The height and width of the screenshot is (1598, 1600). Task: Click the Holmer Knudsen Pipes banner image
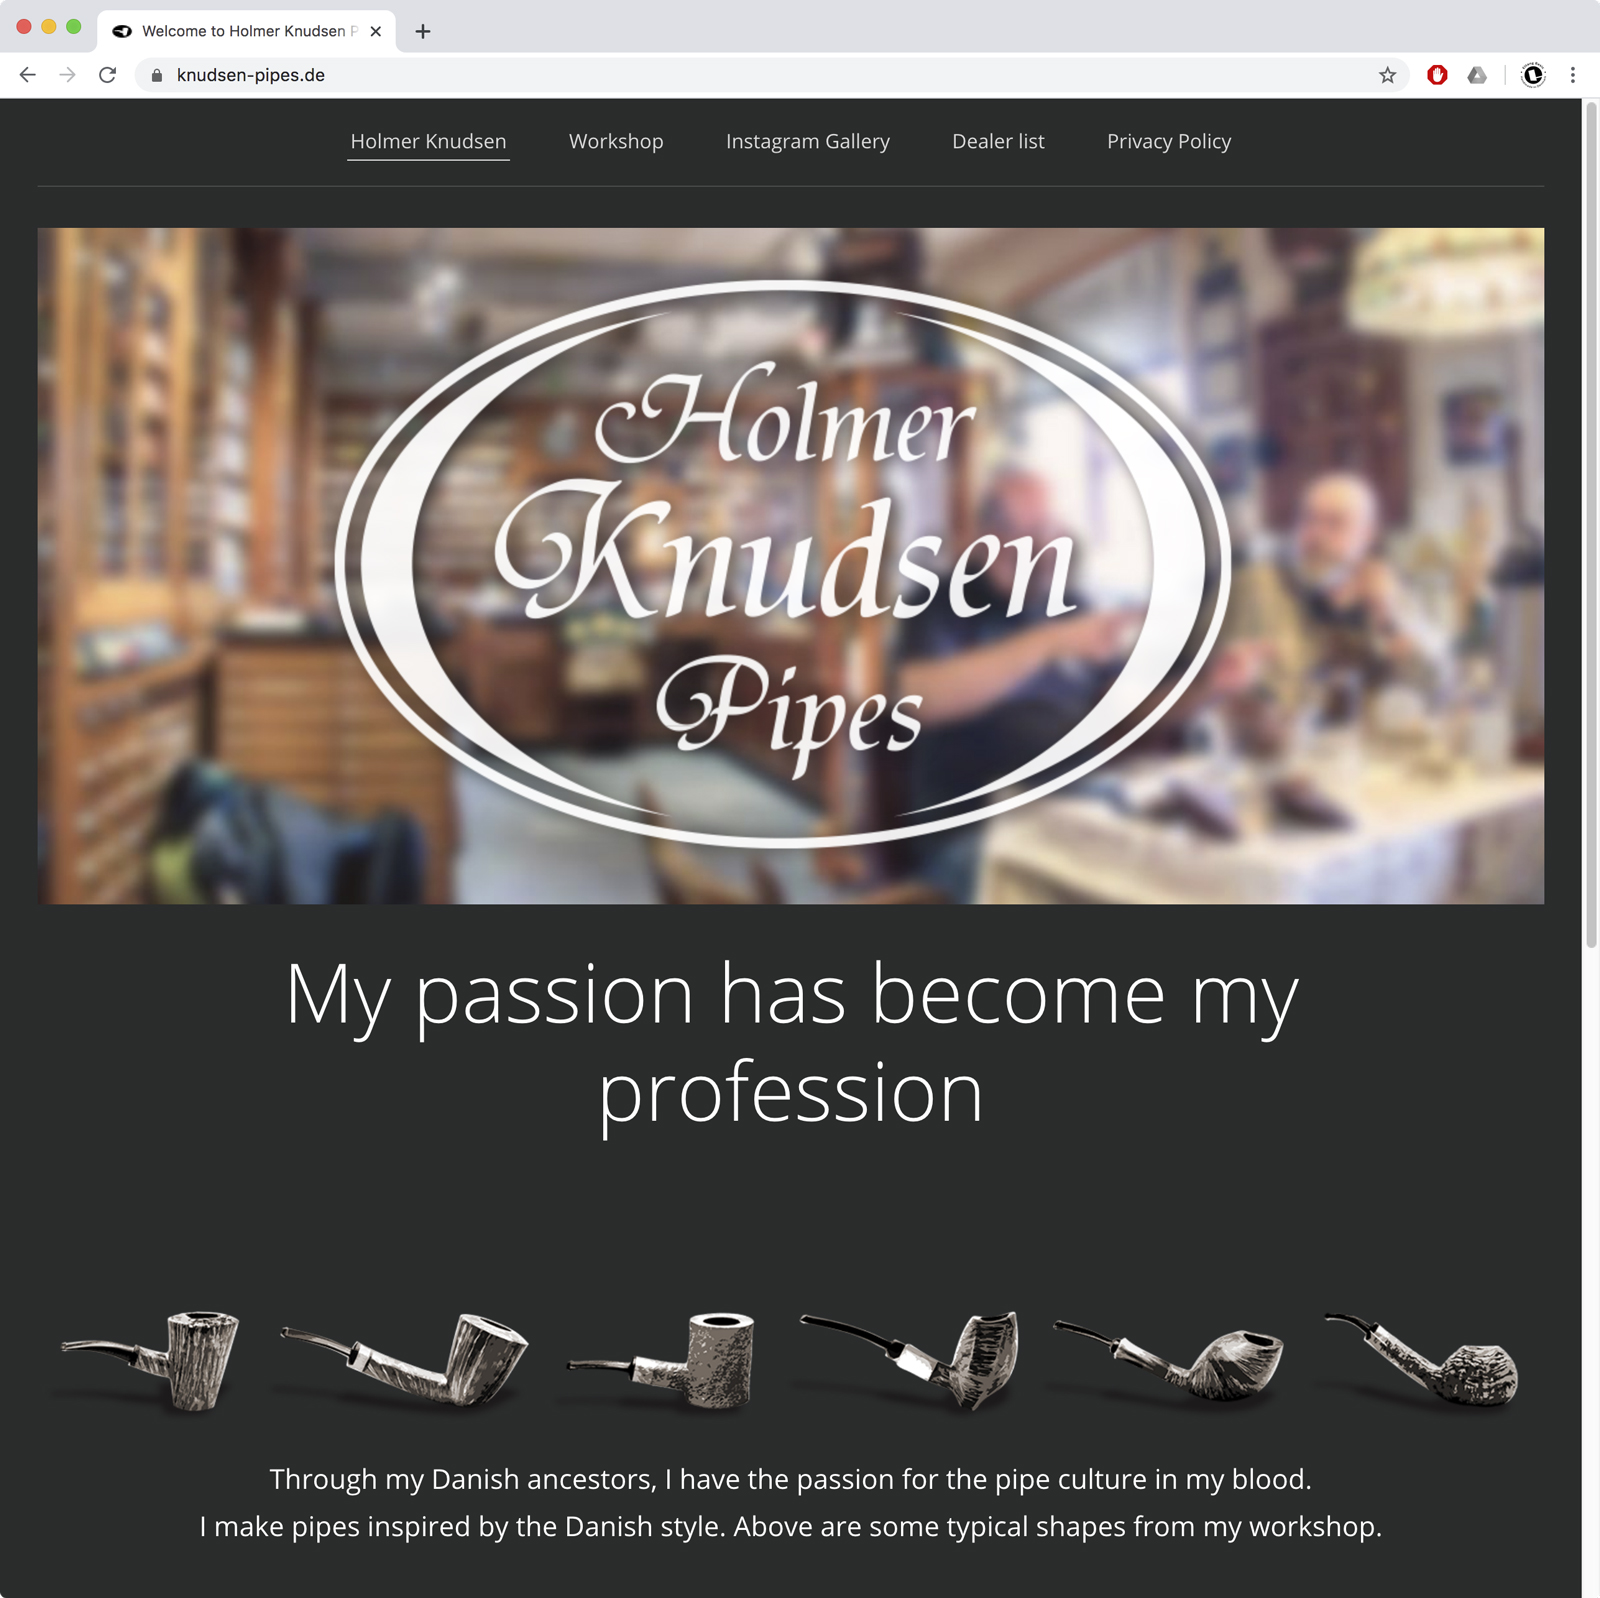(x=791, y=566)
